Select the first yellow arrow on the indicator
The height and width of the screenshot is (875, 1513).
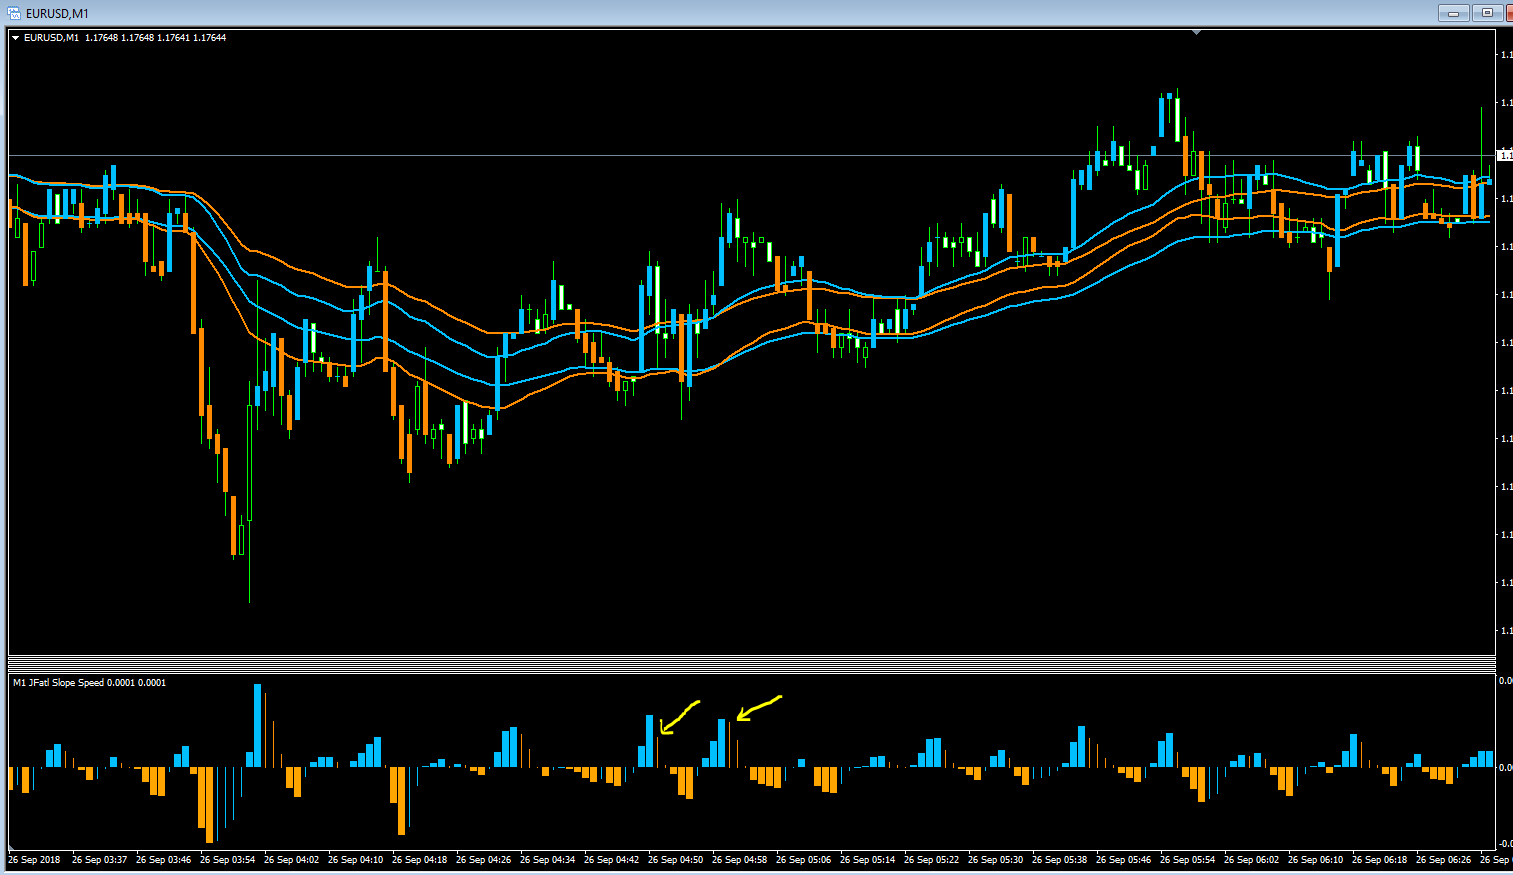679,716
